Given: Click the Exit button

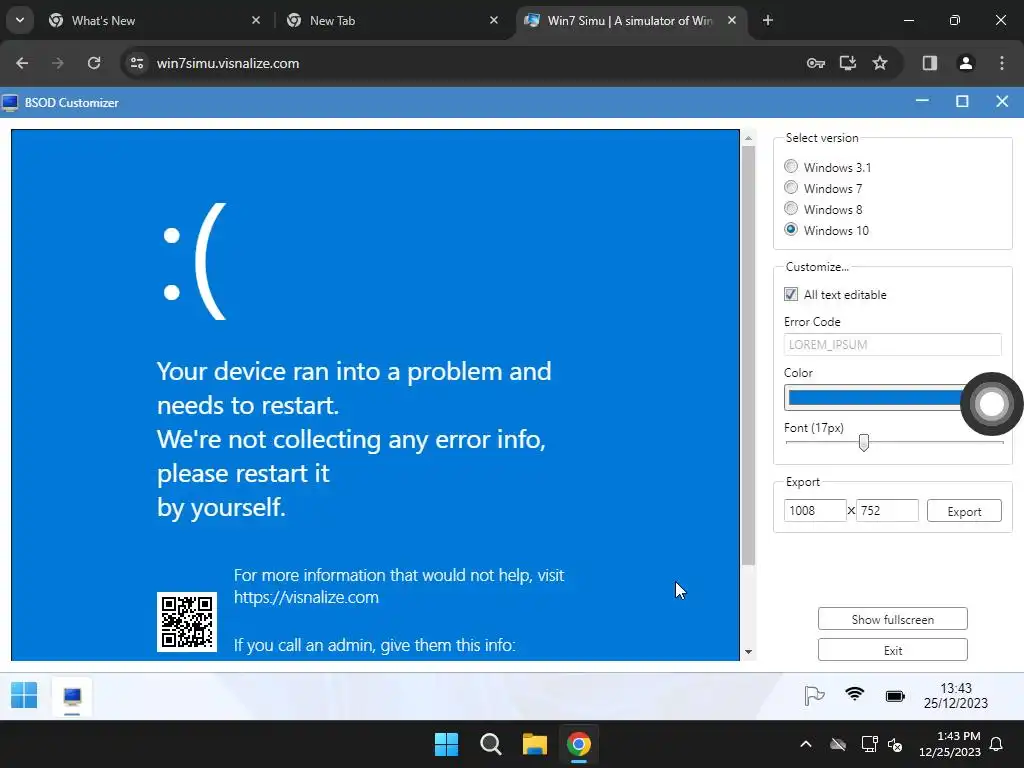Looking at the screenshot, I should pos(892,650).
